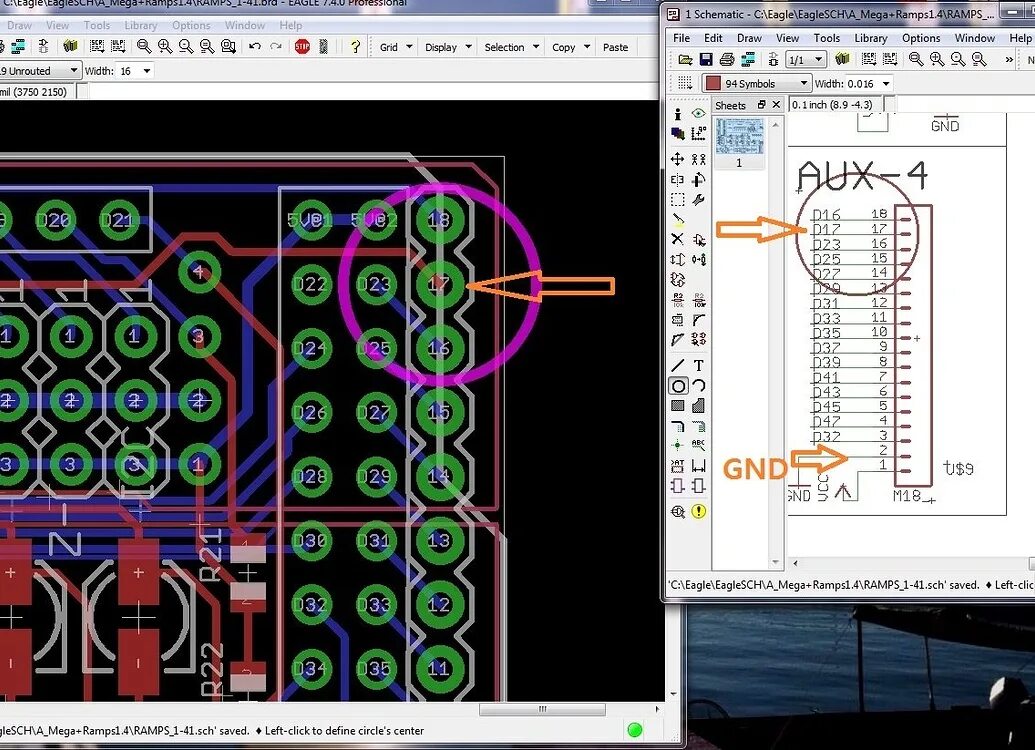The image size is (1035, 750).
Task: Open the Library menu in Schematic window
Action: click(871, 38)
